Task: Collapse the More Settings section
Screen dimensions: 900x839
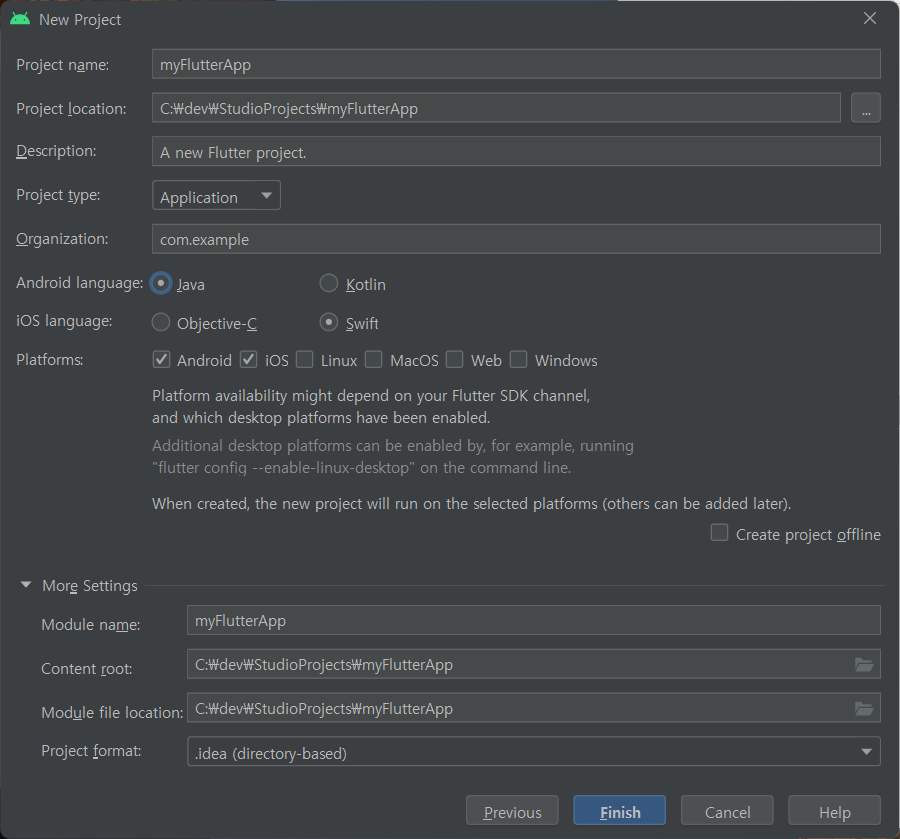Action: click(26, 585)
